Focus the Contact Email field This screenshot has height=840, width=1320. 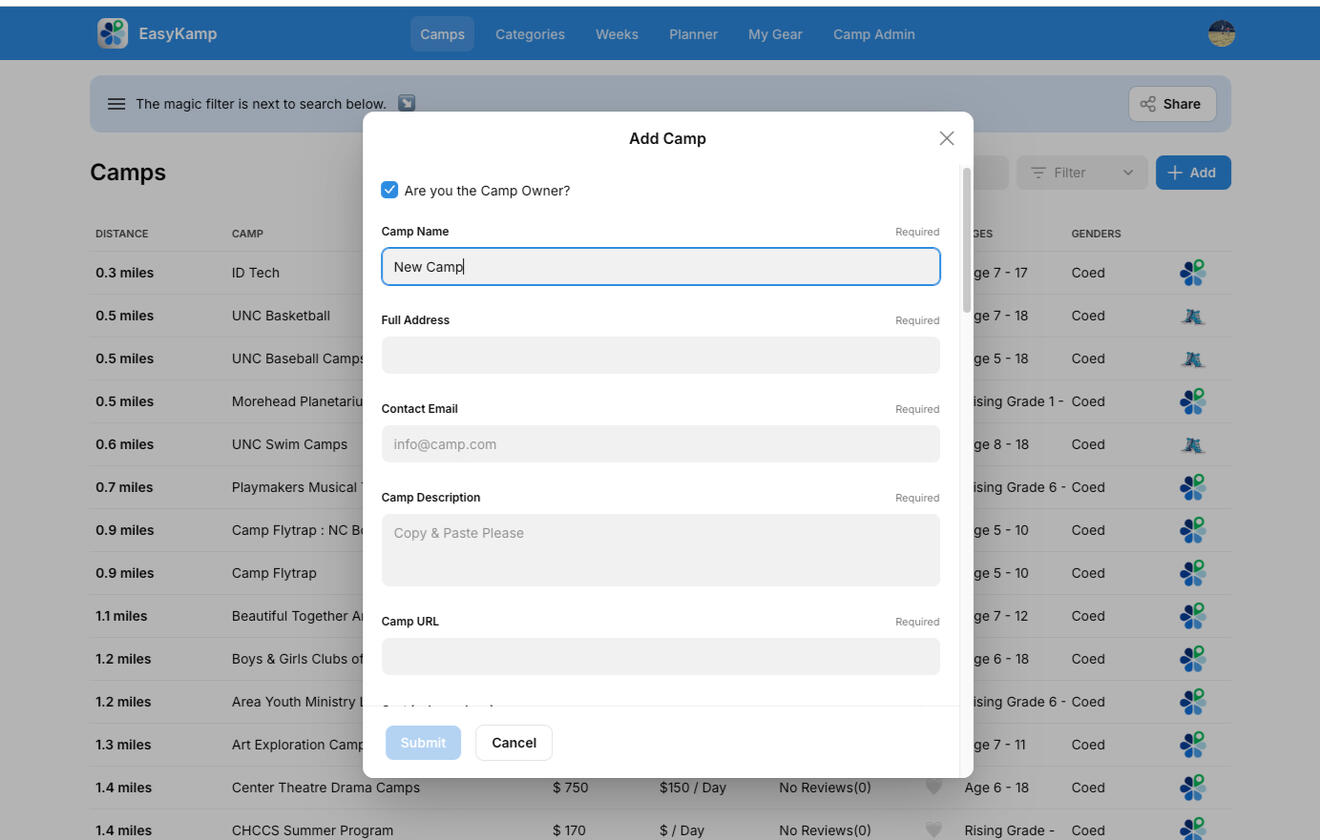coord(660,444)
